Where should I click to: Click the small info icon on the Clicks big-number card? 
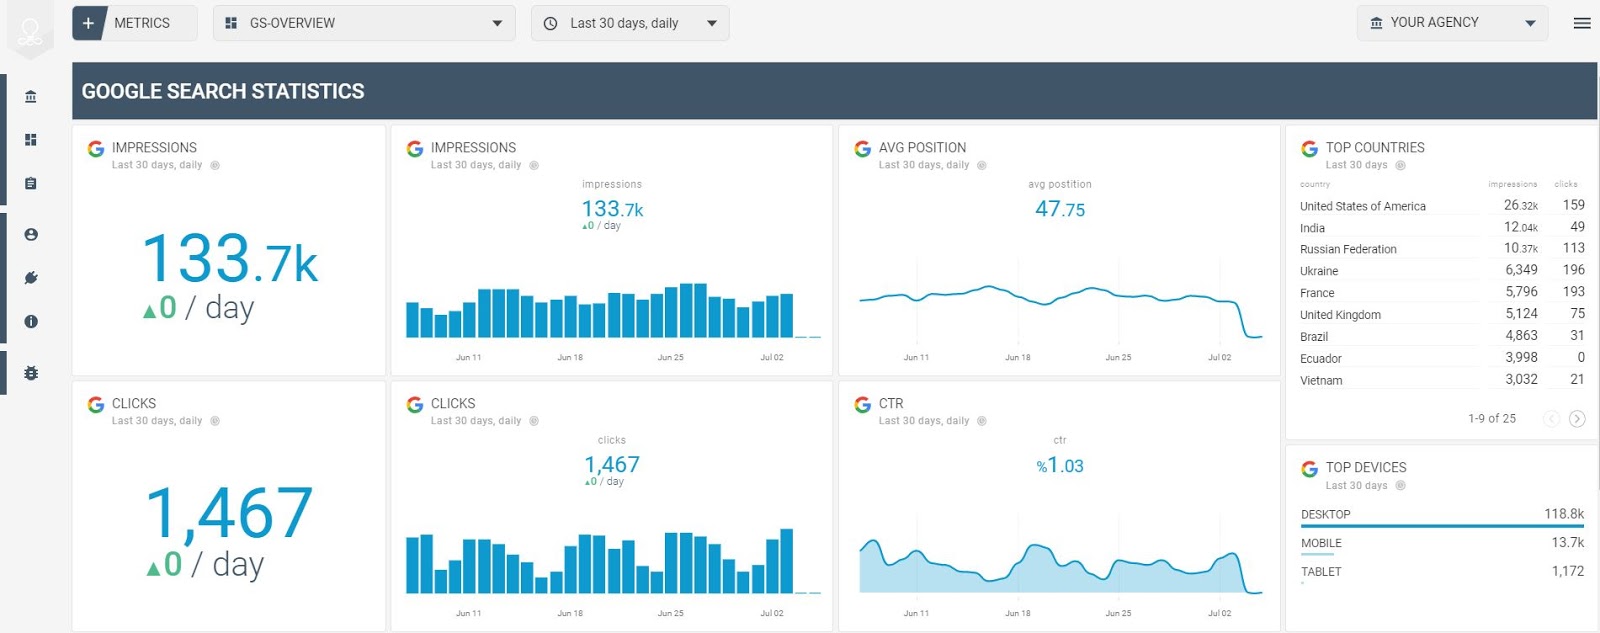pos(215,421)
